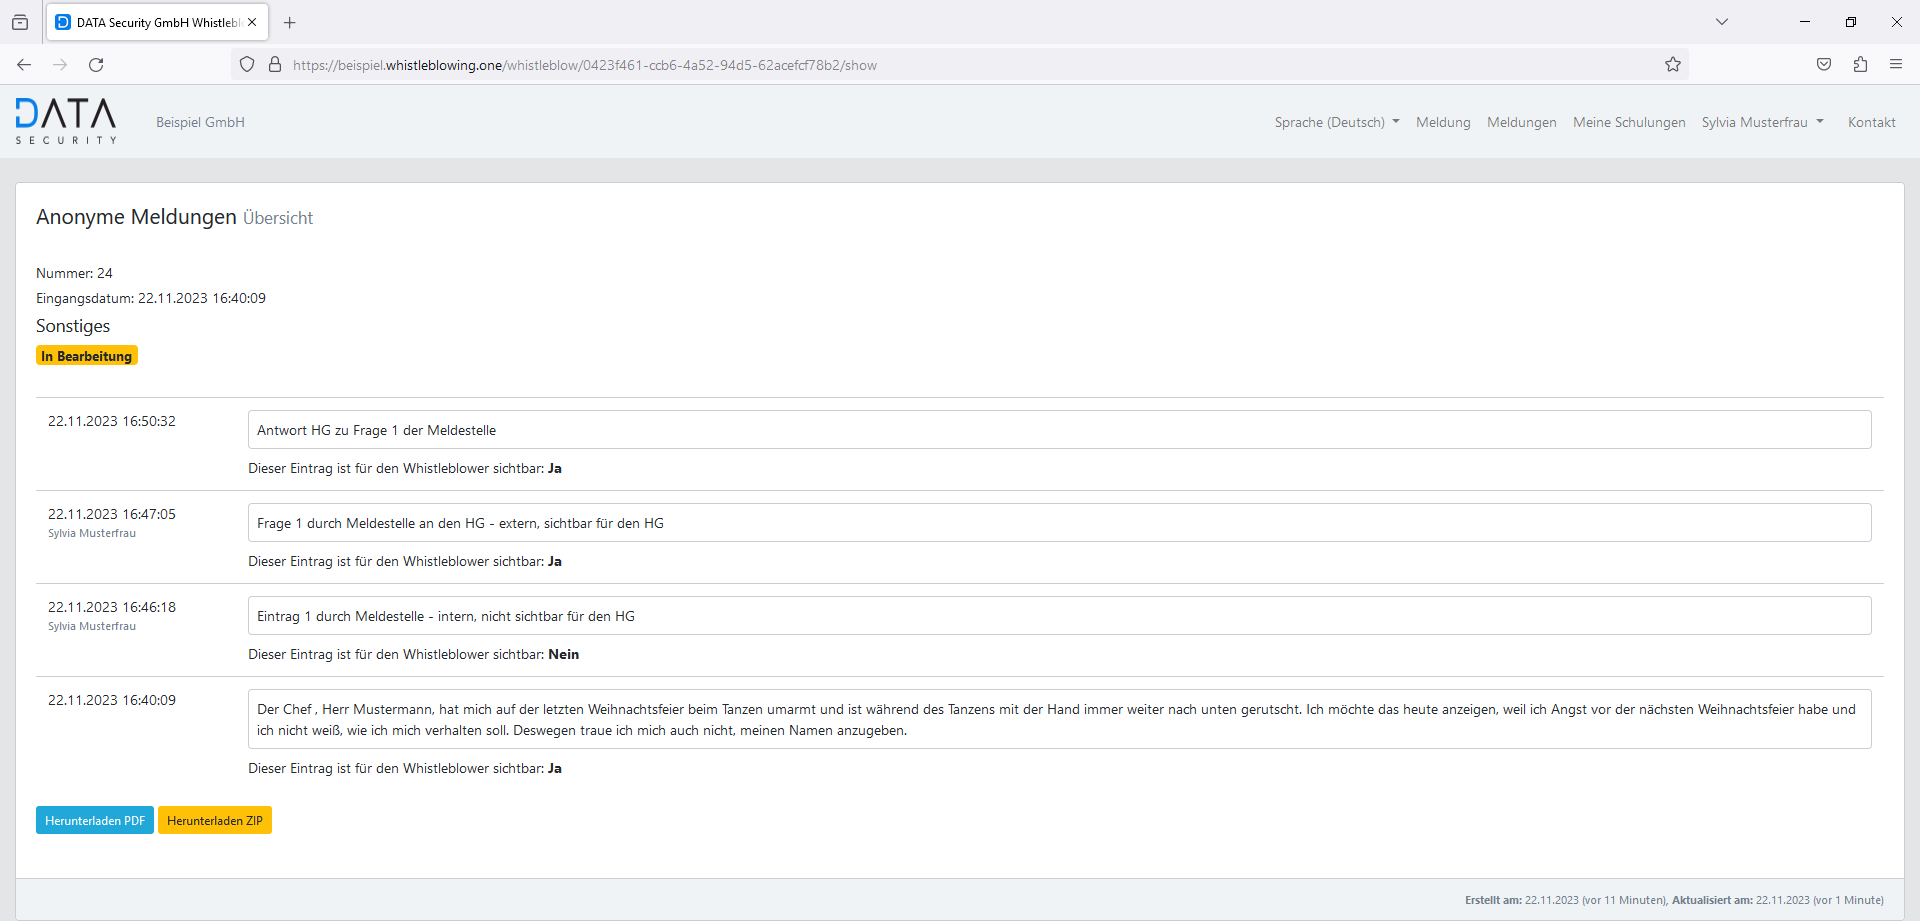This screenshot has height=921, width=1920.
Task: Click the Herunterladen ZIP button
Action: coord(215,820)
